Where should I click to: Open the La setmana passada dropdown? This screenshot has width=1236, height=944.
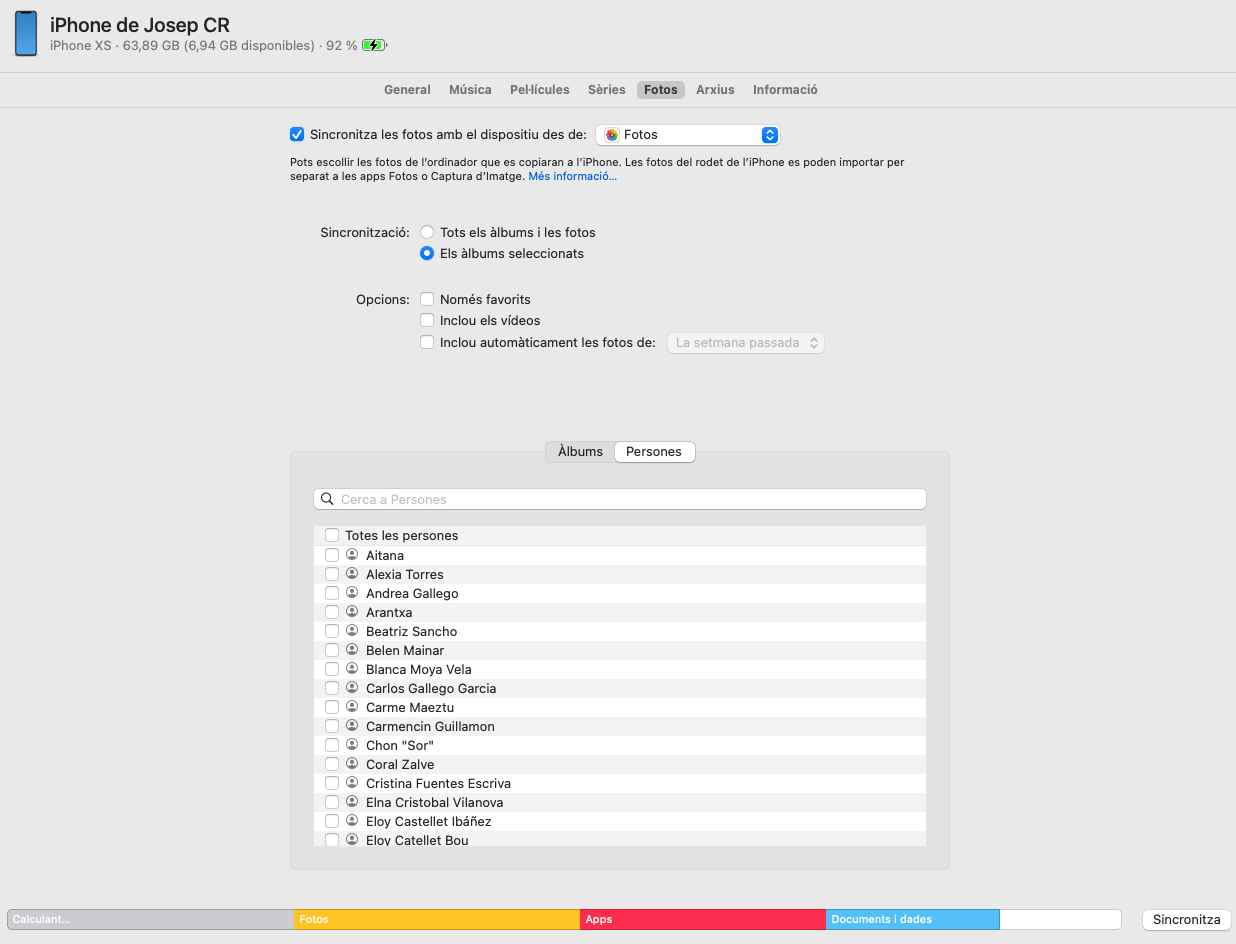click(746, 343)
